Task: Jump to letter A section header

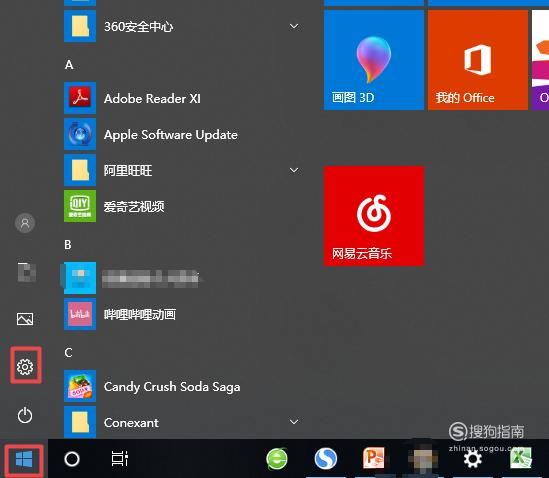Action: click(69, 65)
